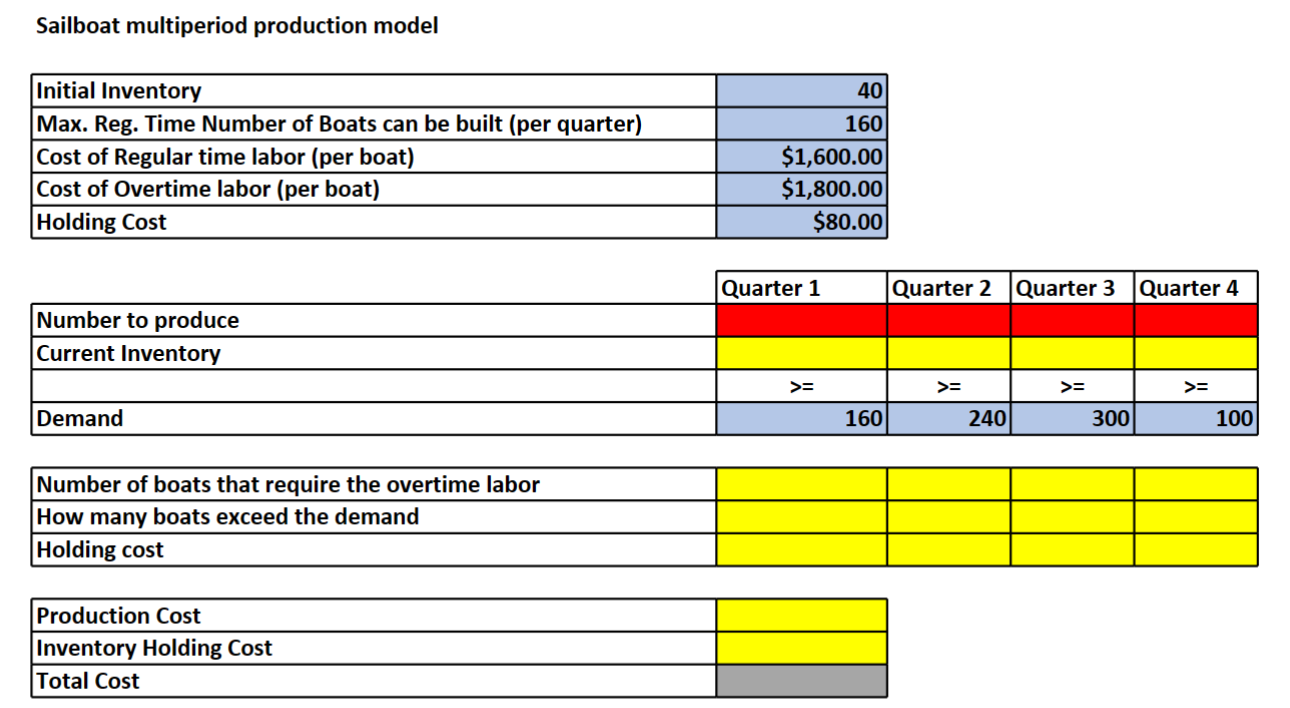Click the Holding Cost value cell showing $80.00
This screenshot has height=708, width=1290.
pos(800,221)
